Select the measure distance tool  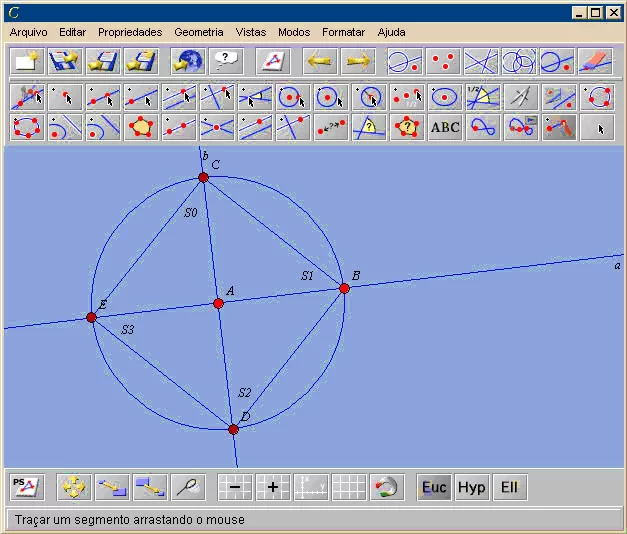click(x=331, y=127)
